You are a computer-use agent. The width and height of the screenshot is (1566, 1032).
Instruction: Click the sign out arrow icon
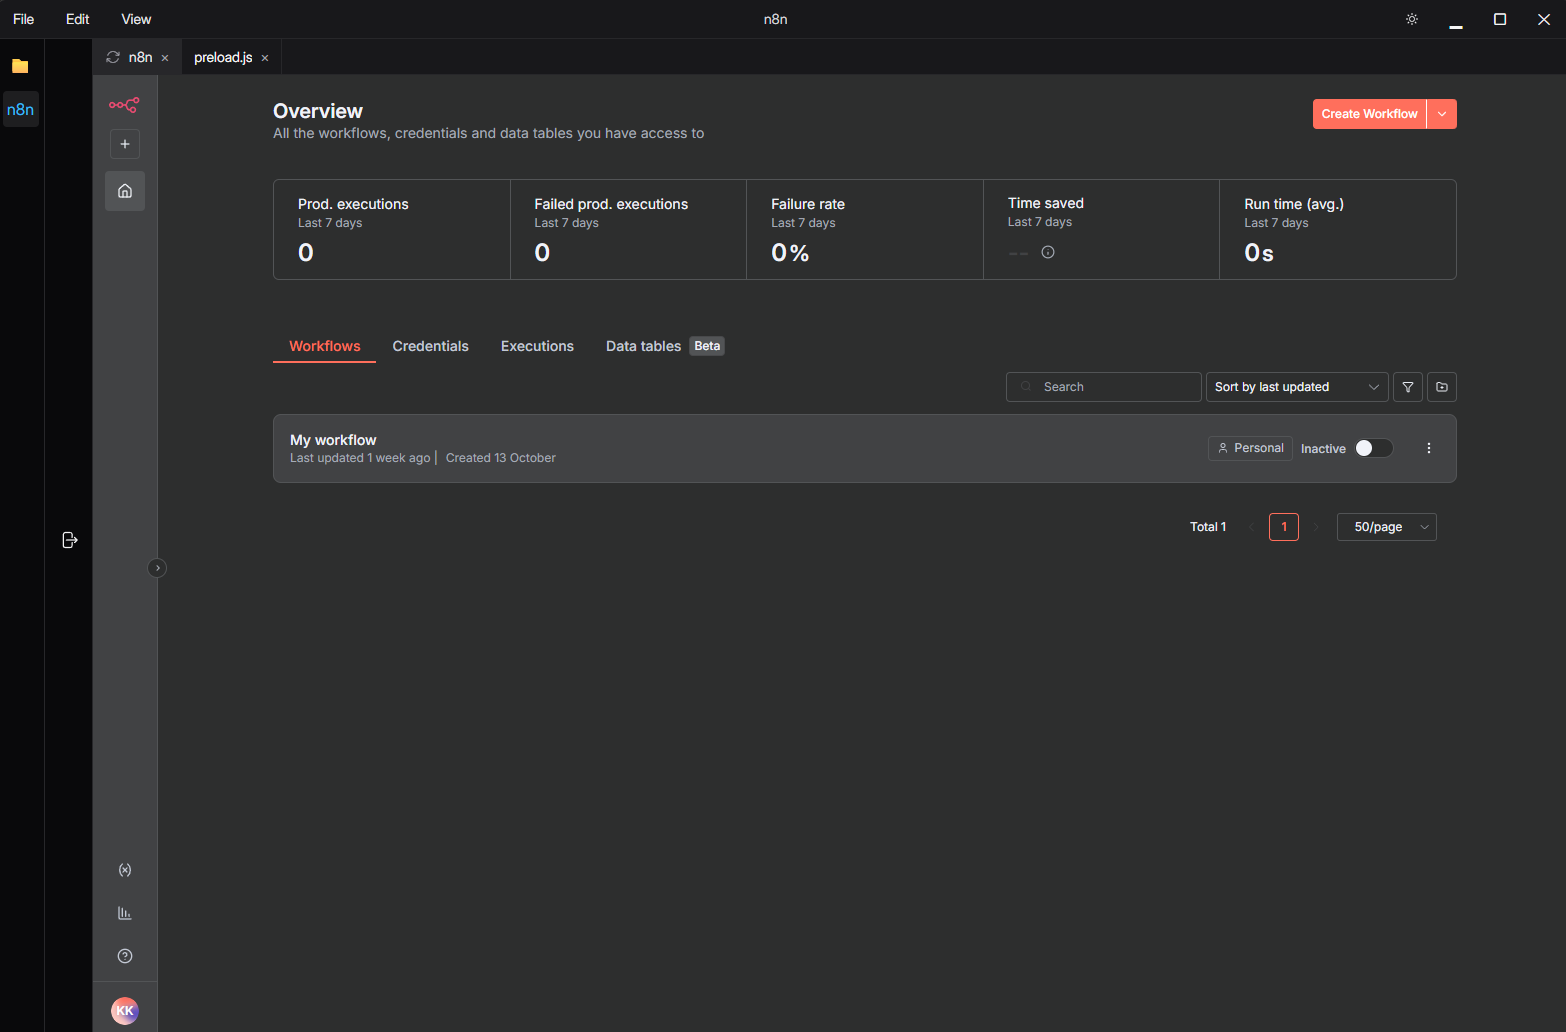70,540
